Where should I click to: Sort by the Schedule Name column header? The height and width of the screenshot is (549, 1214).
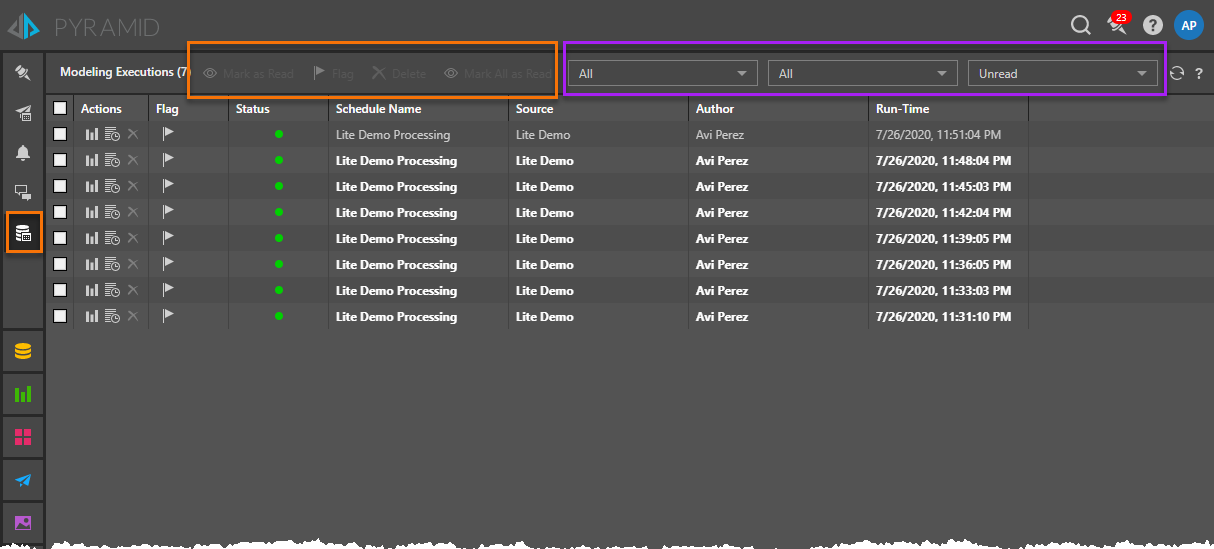379,109
